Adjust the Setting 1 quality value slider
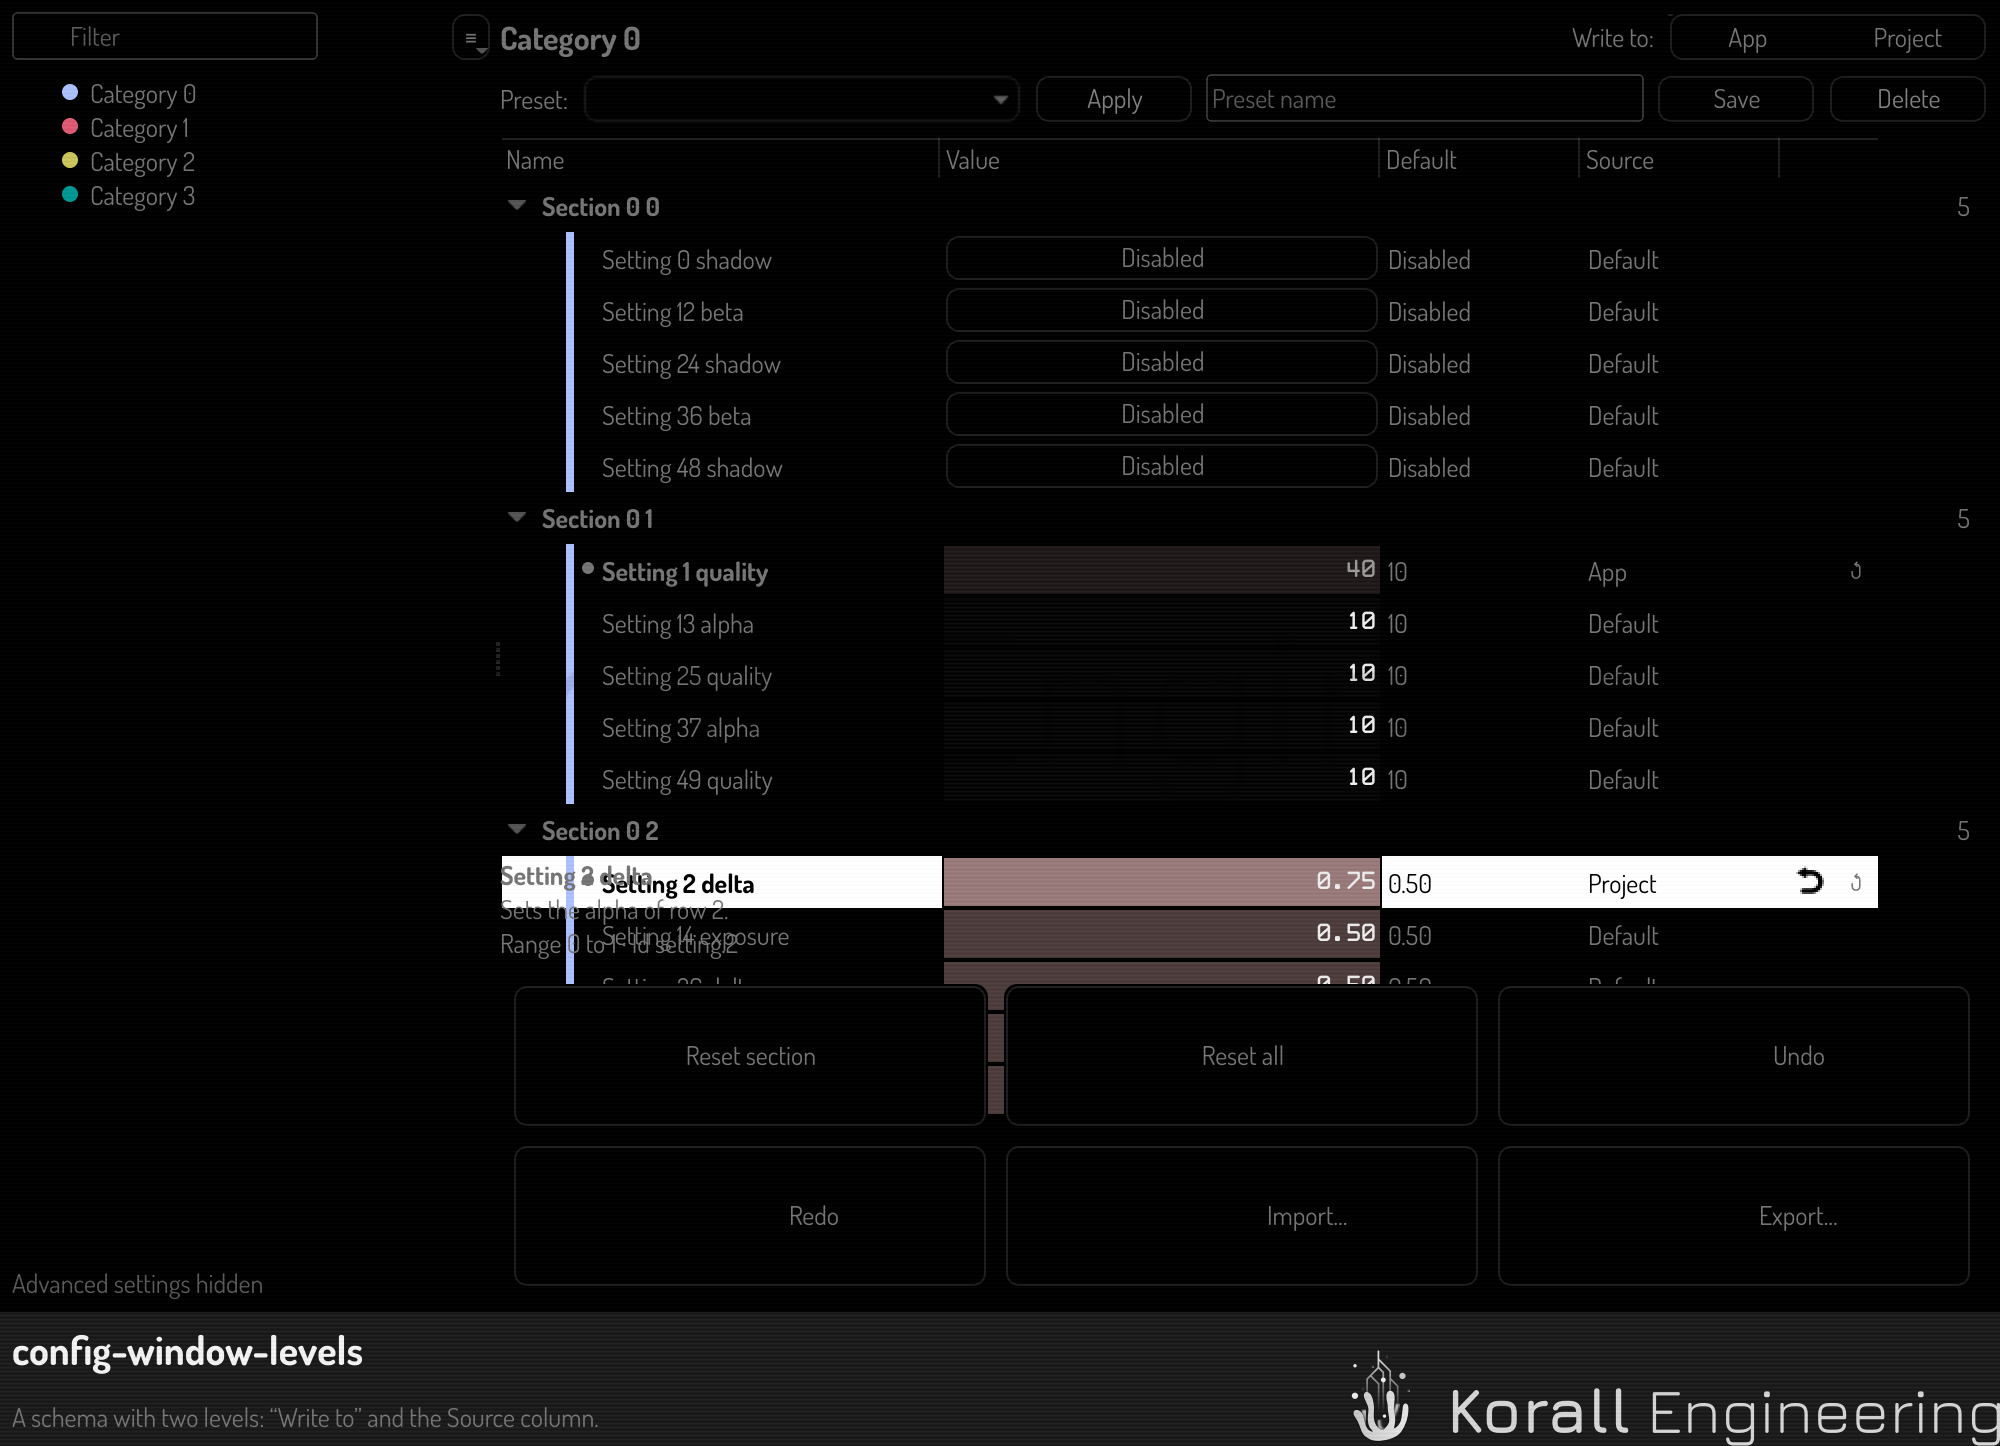 1162,570
